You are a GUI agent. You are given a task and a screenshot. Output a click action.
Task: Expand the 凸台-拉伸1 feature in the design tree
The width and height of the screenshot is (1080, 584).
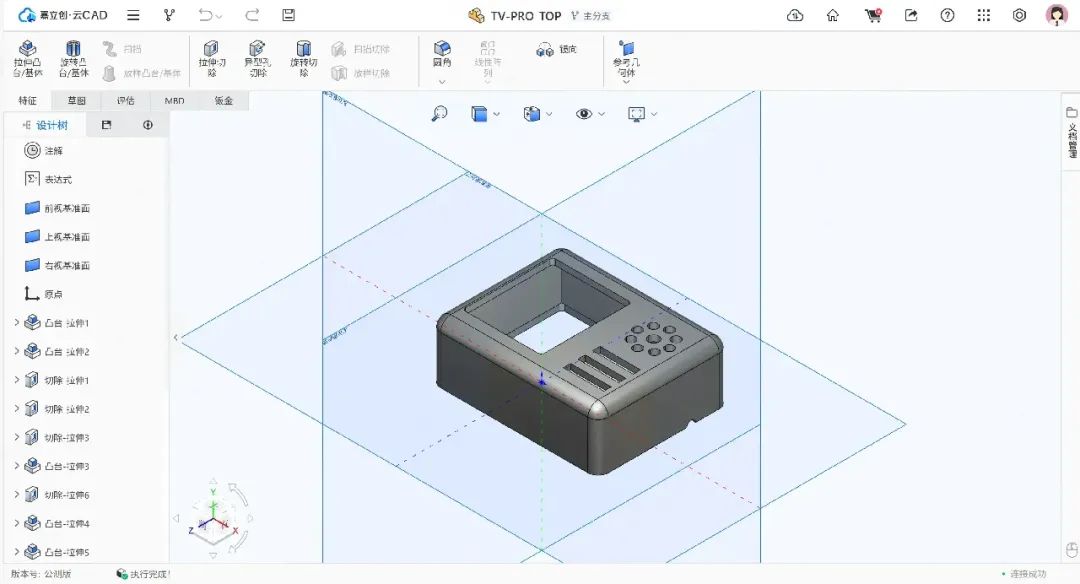click(18, 322)
